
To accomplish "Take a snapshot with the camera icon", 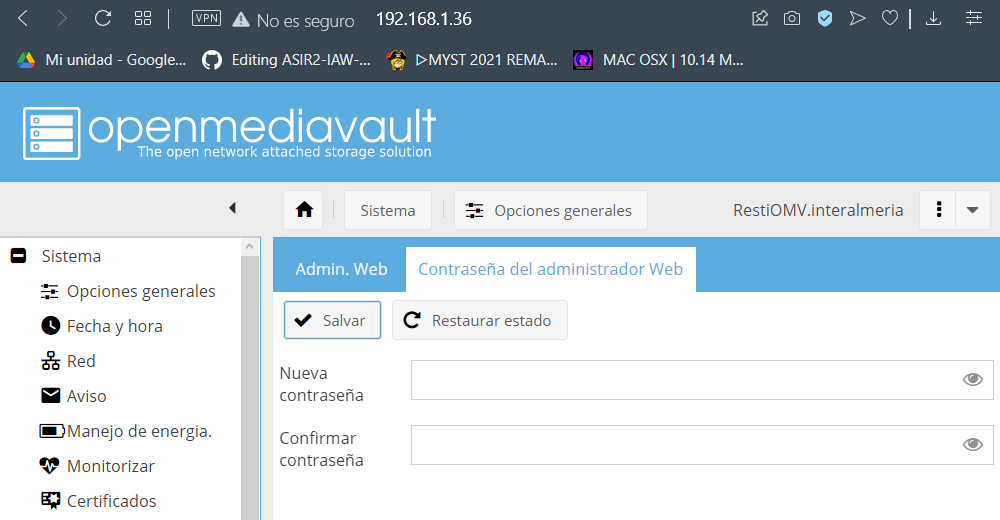I will [791, 19].
